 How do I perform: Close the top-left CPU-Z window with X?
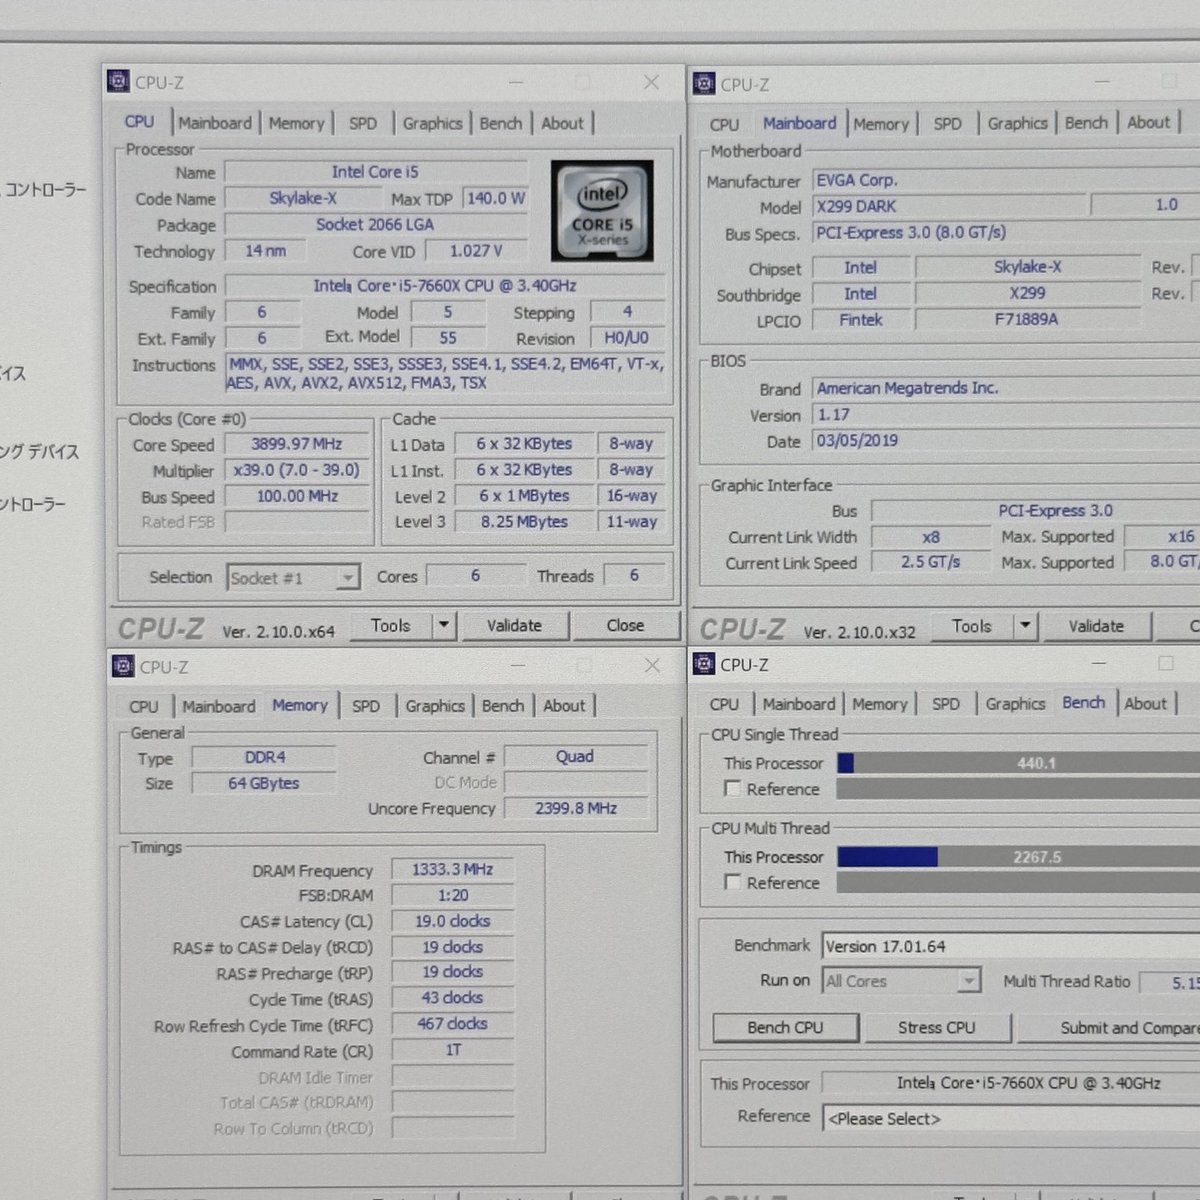coord(651,82)
